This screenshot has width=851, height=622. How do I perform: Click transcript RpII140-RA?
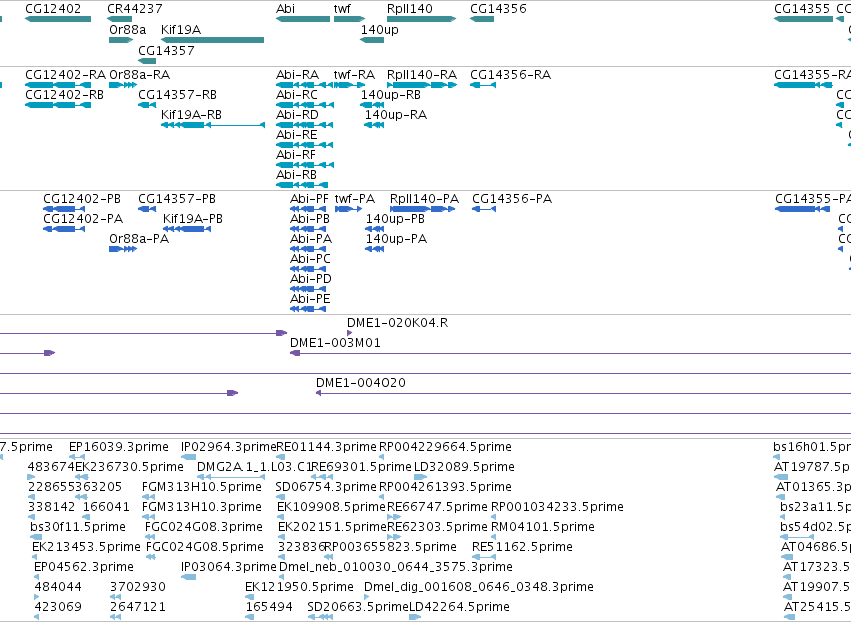[x=422, y=85]
